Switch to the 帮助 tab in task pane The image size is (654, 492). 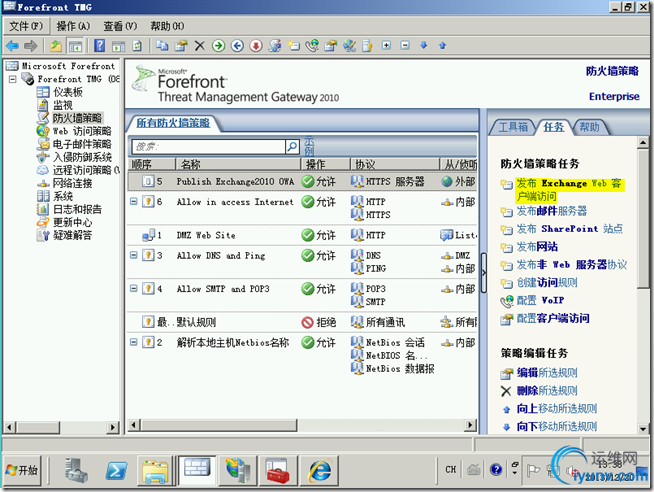click(589, 127)
